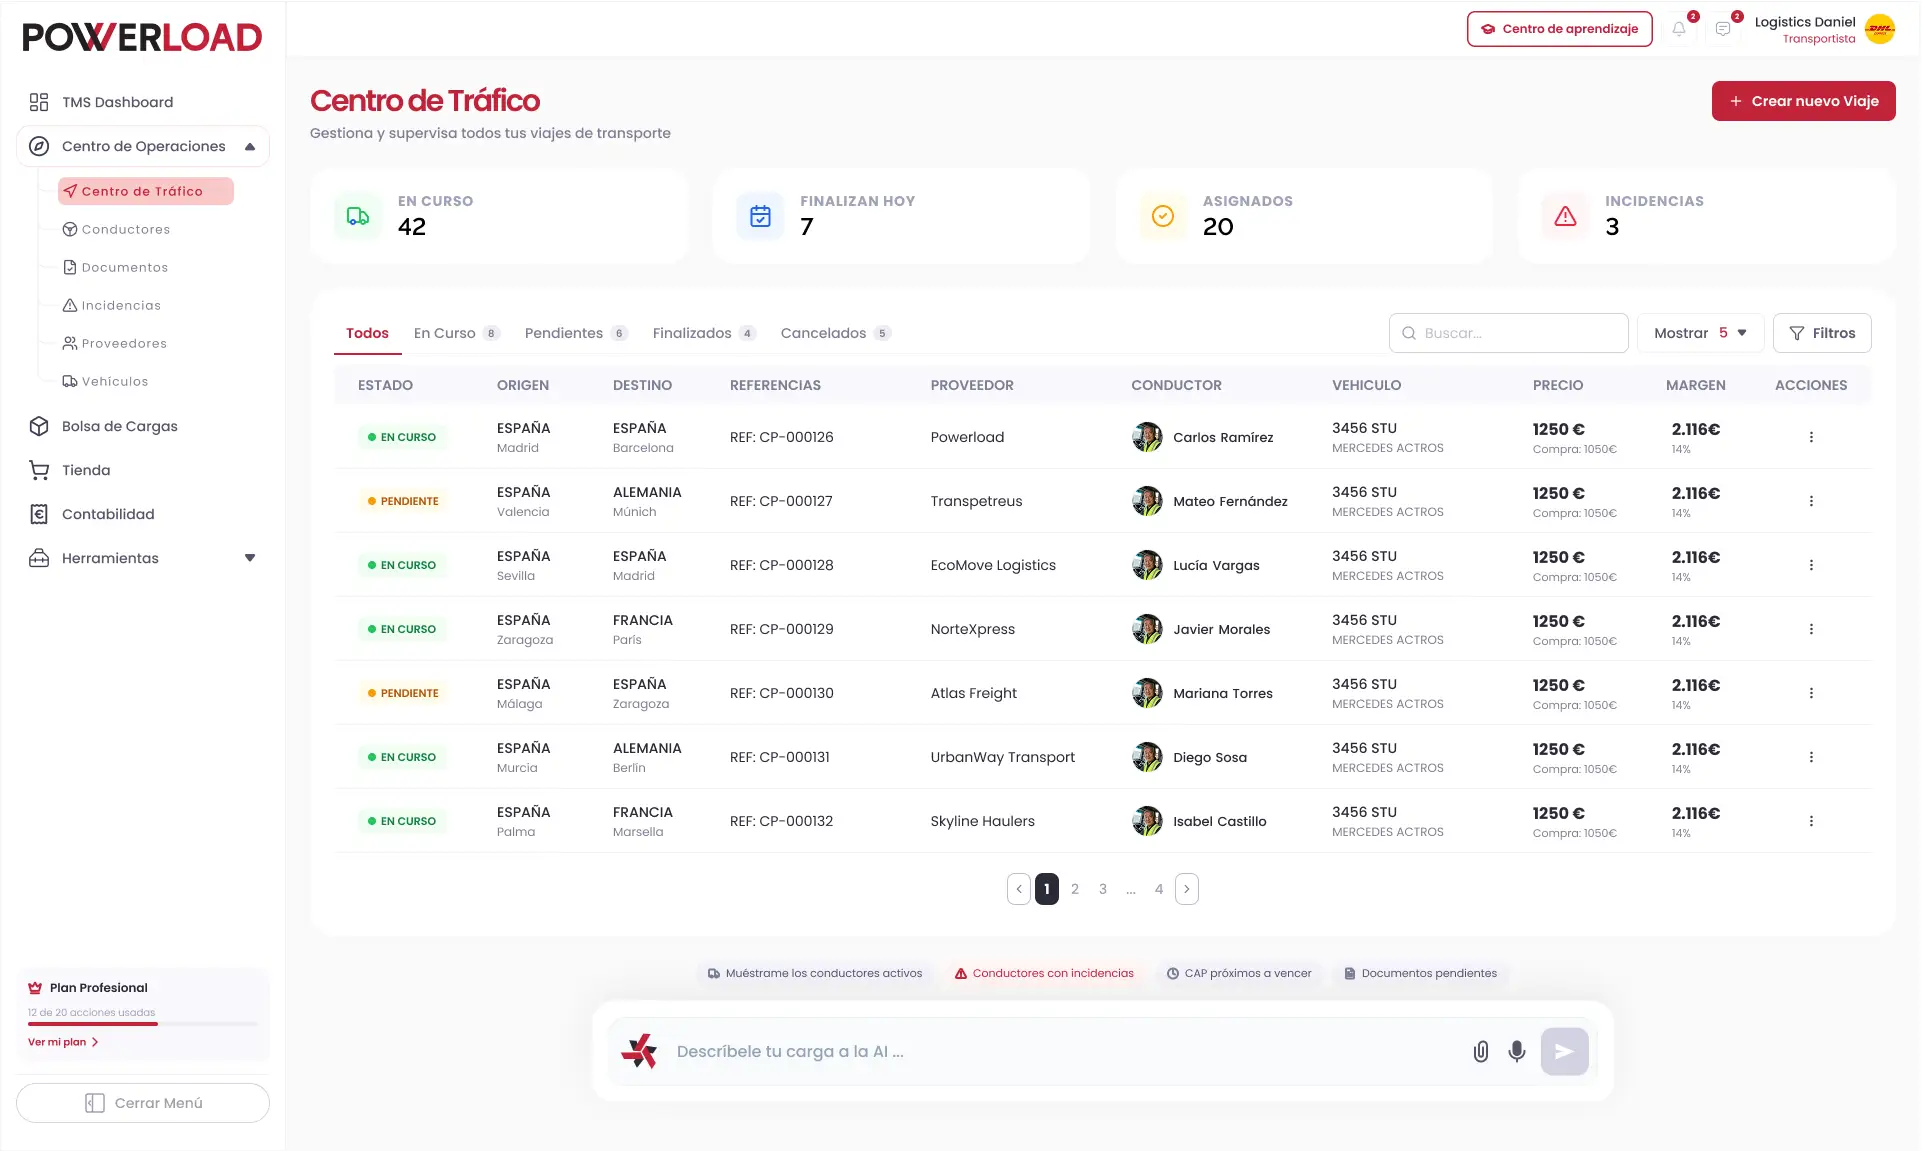Open the Filtros button
Viewport: 1922px width, 1151px height.
coord(1822,333)
